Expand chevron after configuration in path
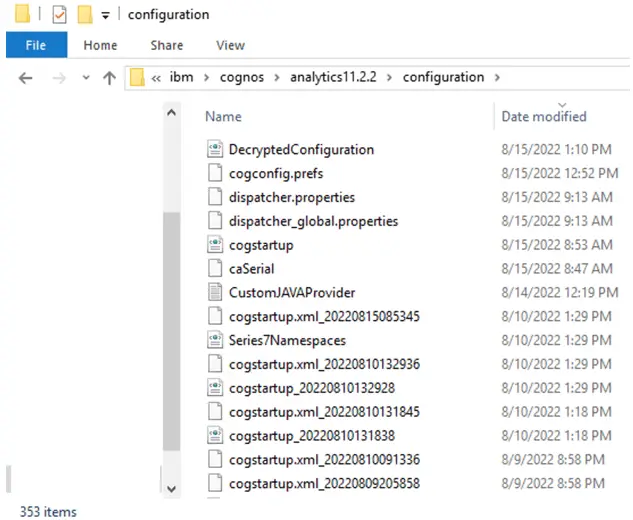 pyautogui.click(x=497, y=78)
